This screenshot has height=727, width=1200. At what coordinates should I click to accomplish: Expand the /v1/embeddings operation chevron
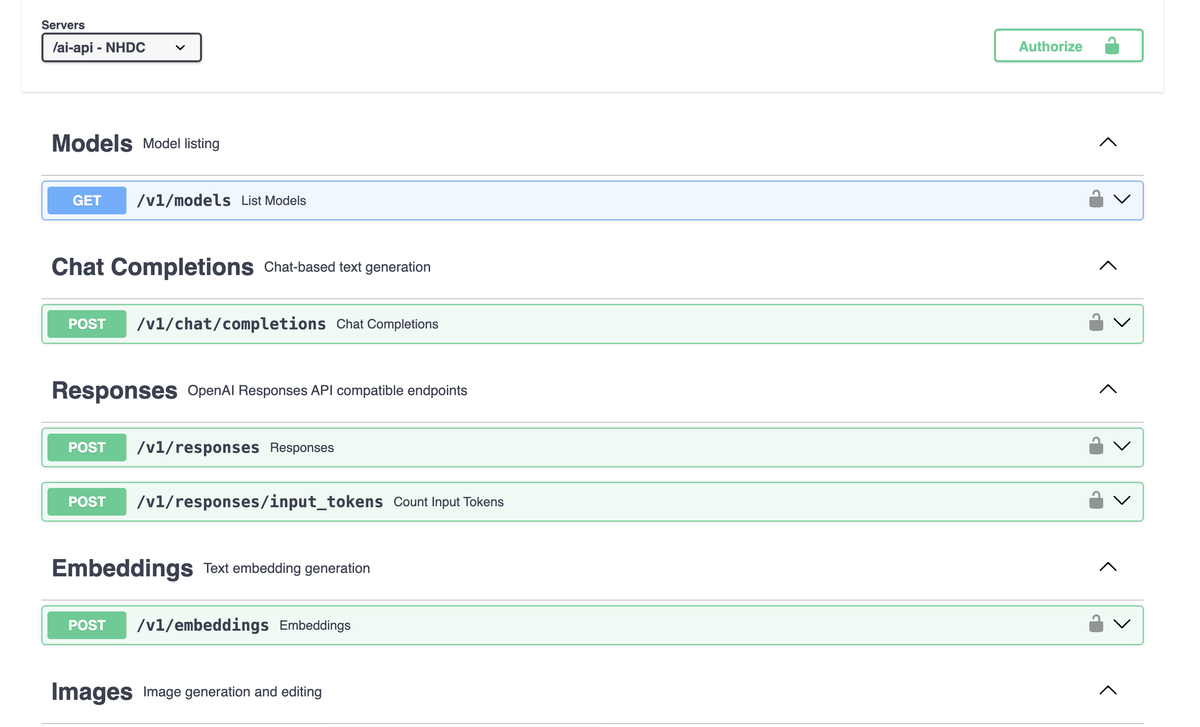click(1122, 624)
